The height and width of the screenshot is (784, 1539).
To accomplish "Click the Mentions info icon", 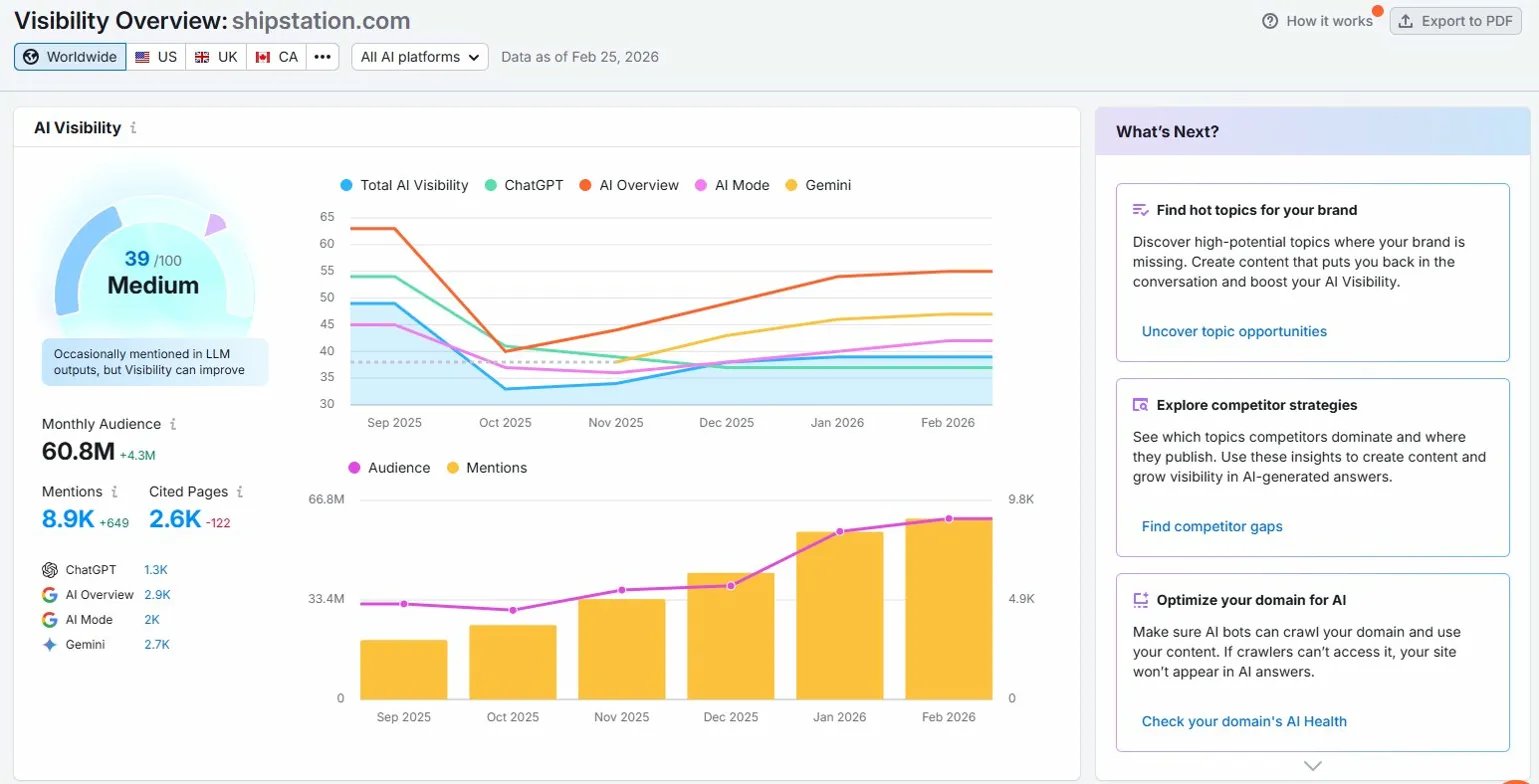I will point(115,492).
